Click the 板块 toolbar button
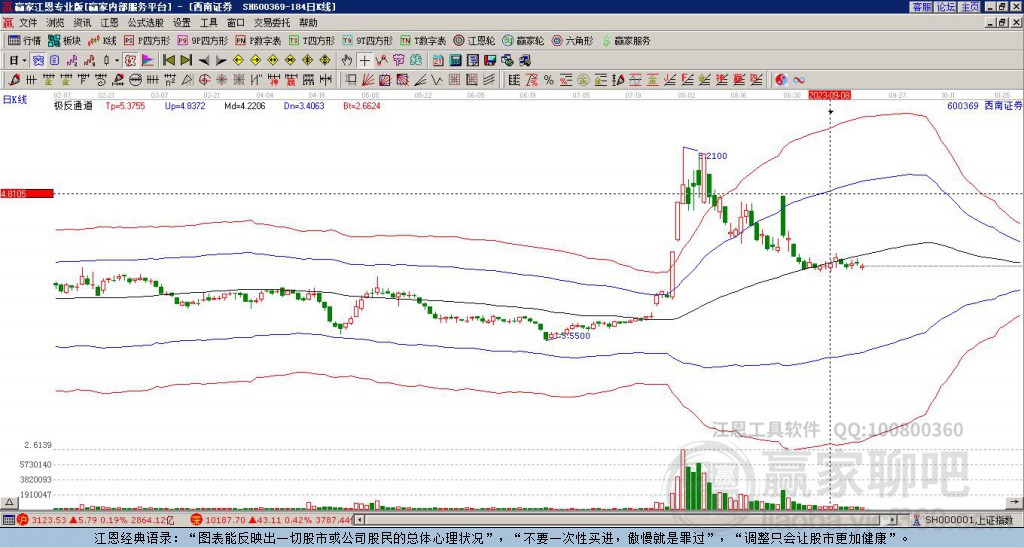 point(64,40)
